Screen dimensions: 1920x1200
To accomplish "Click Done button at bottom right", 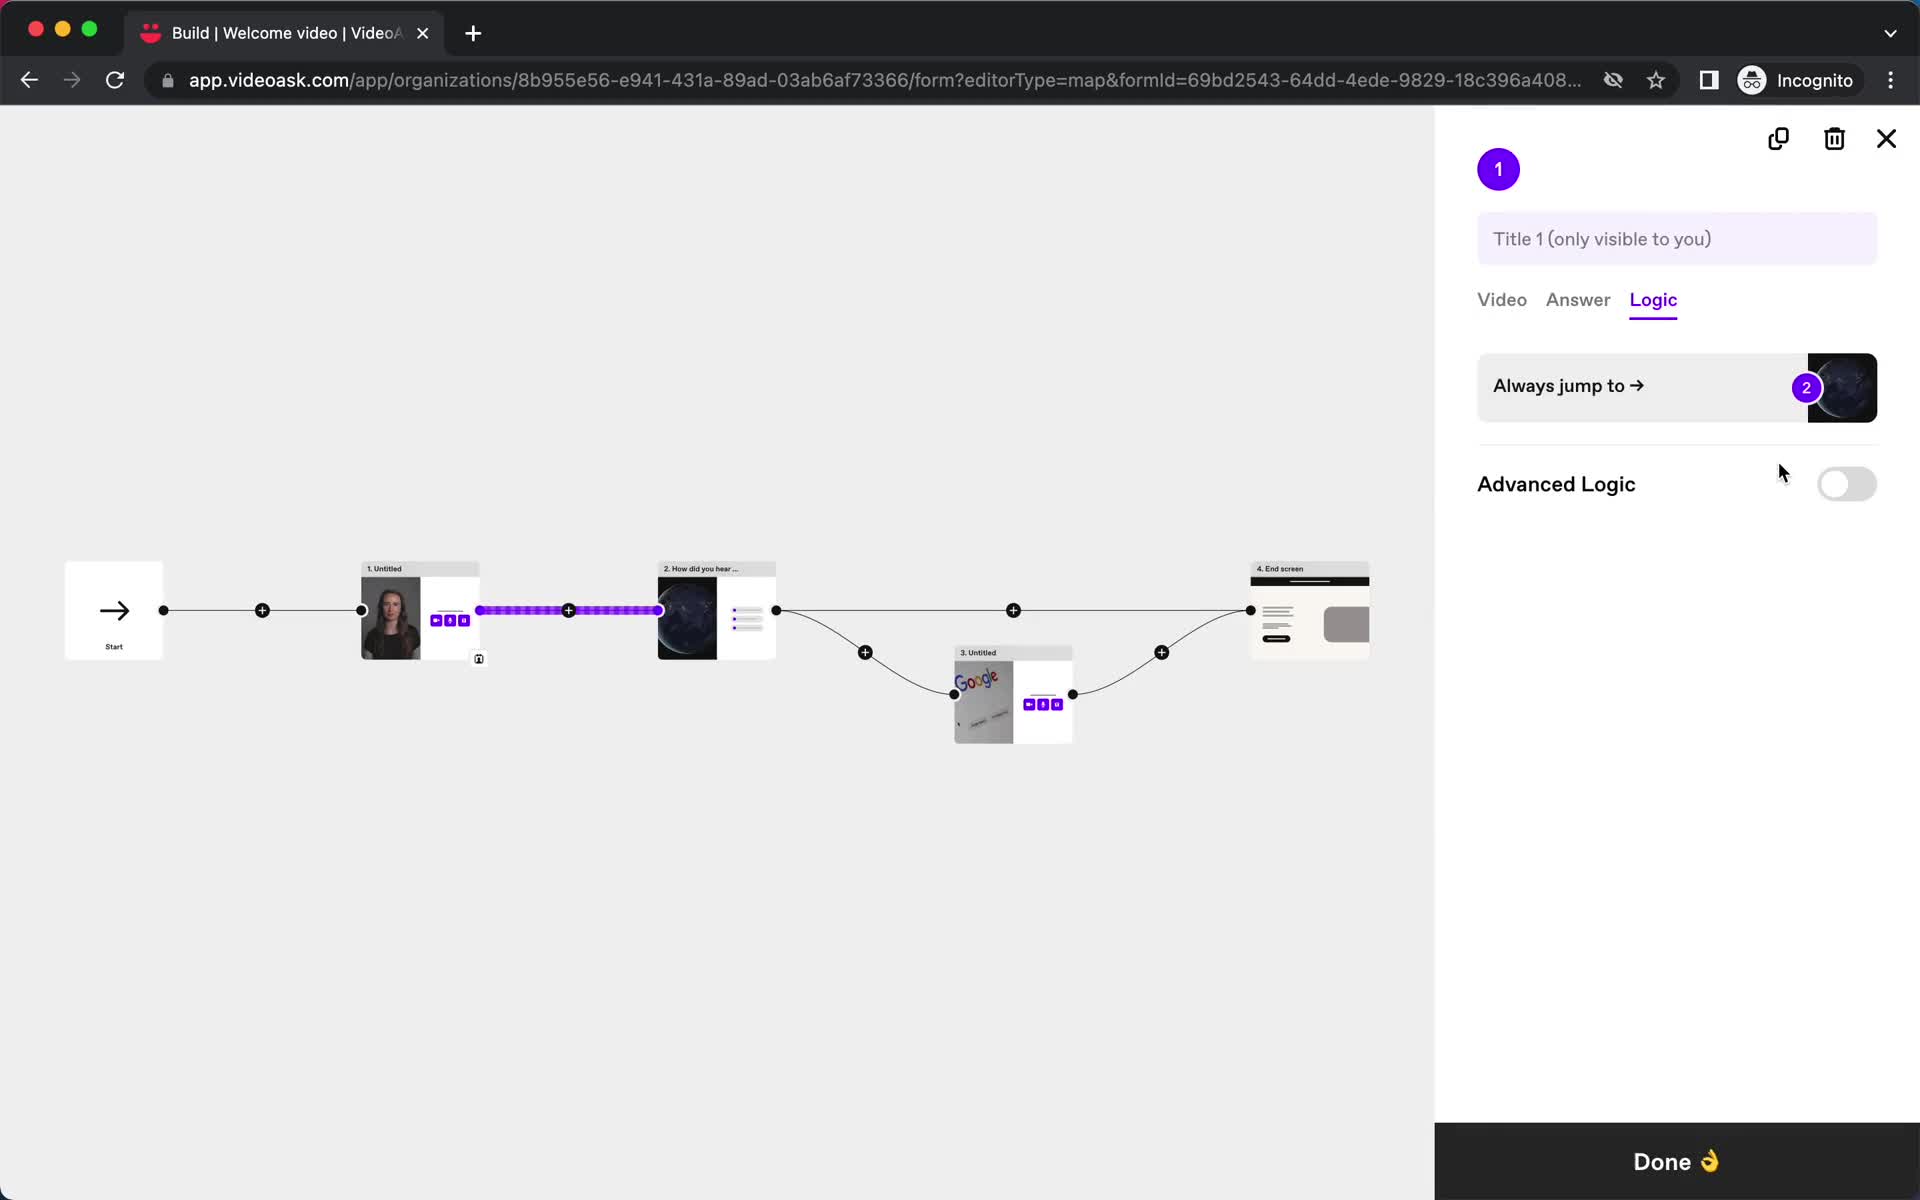I will (x=1677, y=1161).
